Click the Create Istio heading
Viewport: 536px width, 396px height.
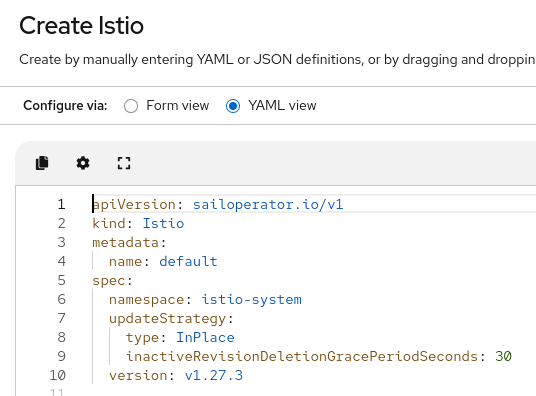[81, 26]
